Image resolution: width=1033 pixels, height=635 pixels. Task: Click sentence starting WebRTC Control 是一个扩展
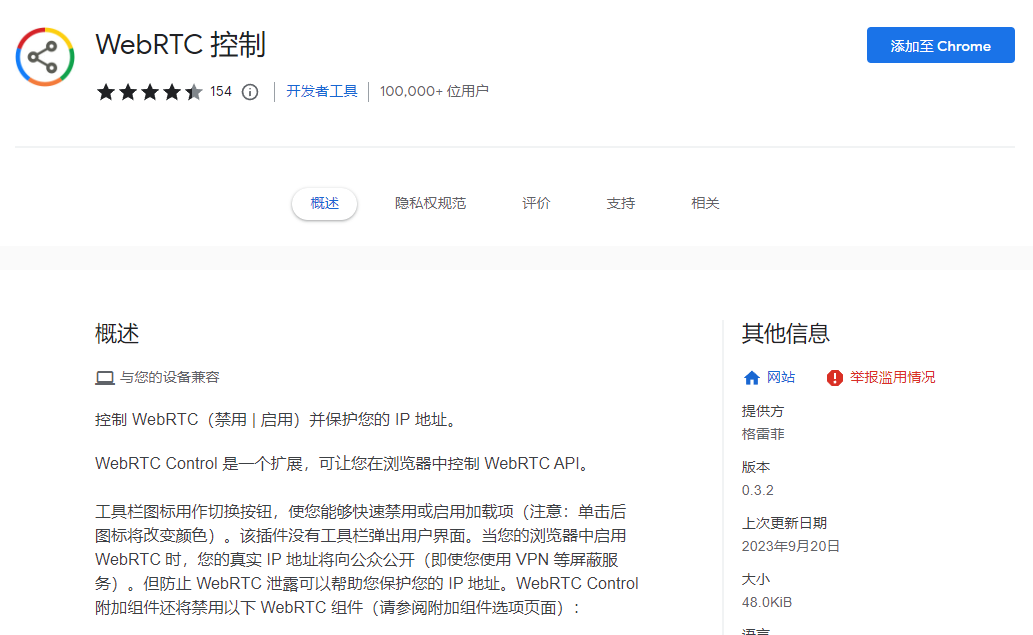[x=343, y=464]
